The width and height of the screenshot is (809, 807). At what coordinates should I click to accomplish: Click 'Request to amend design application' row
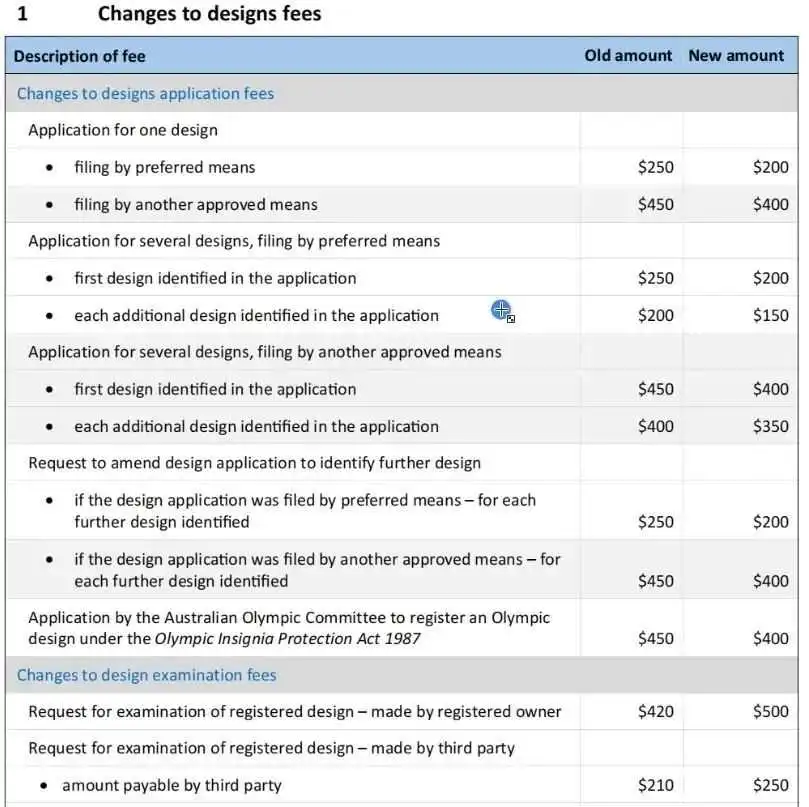[x=401, y=463]
